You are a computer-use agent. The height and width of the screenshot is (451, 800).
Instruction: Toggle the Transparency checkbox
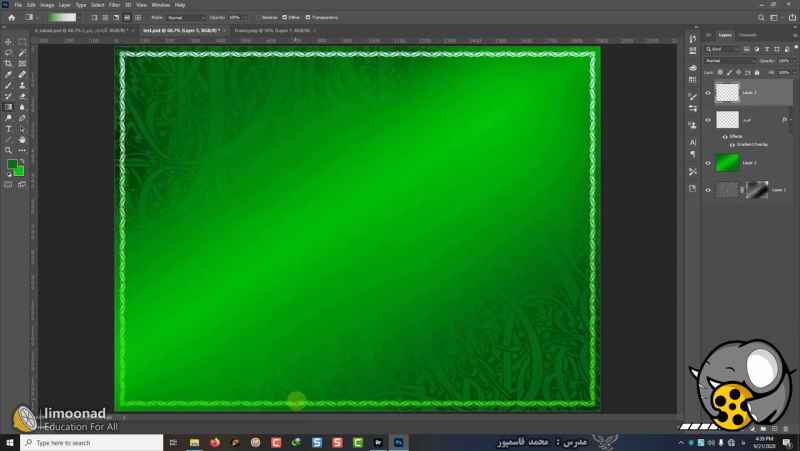click(x=308, y=17)
